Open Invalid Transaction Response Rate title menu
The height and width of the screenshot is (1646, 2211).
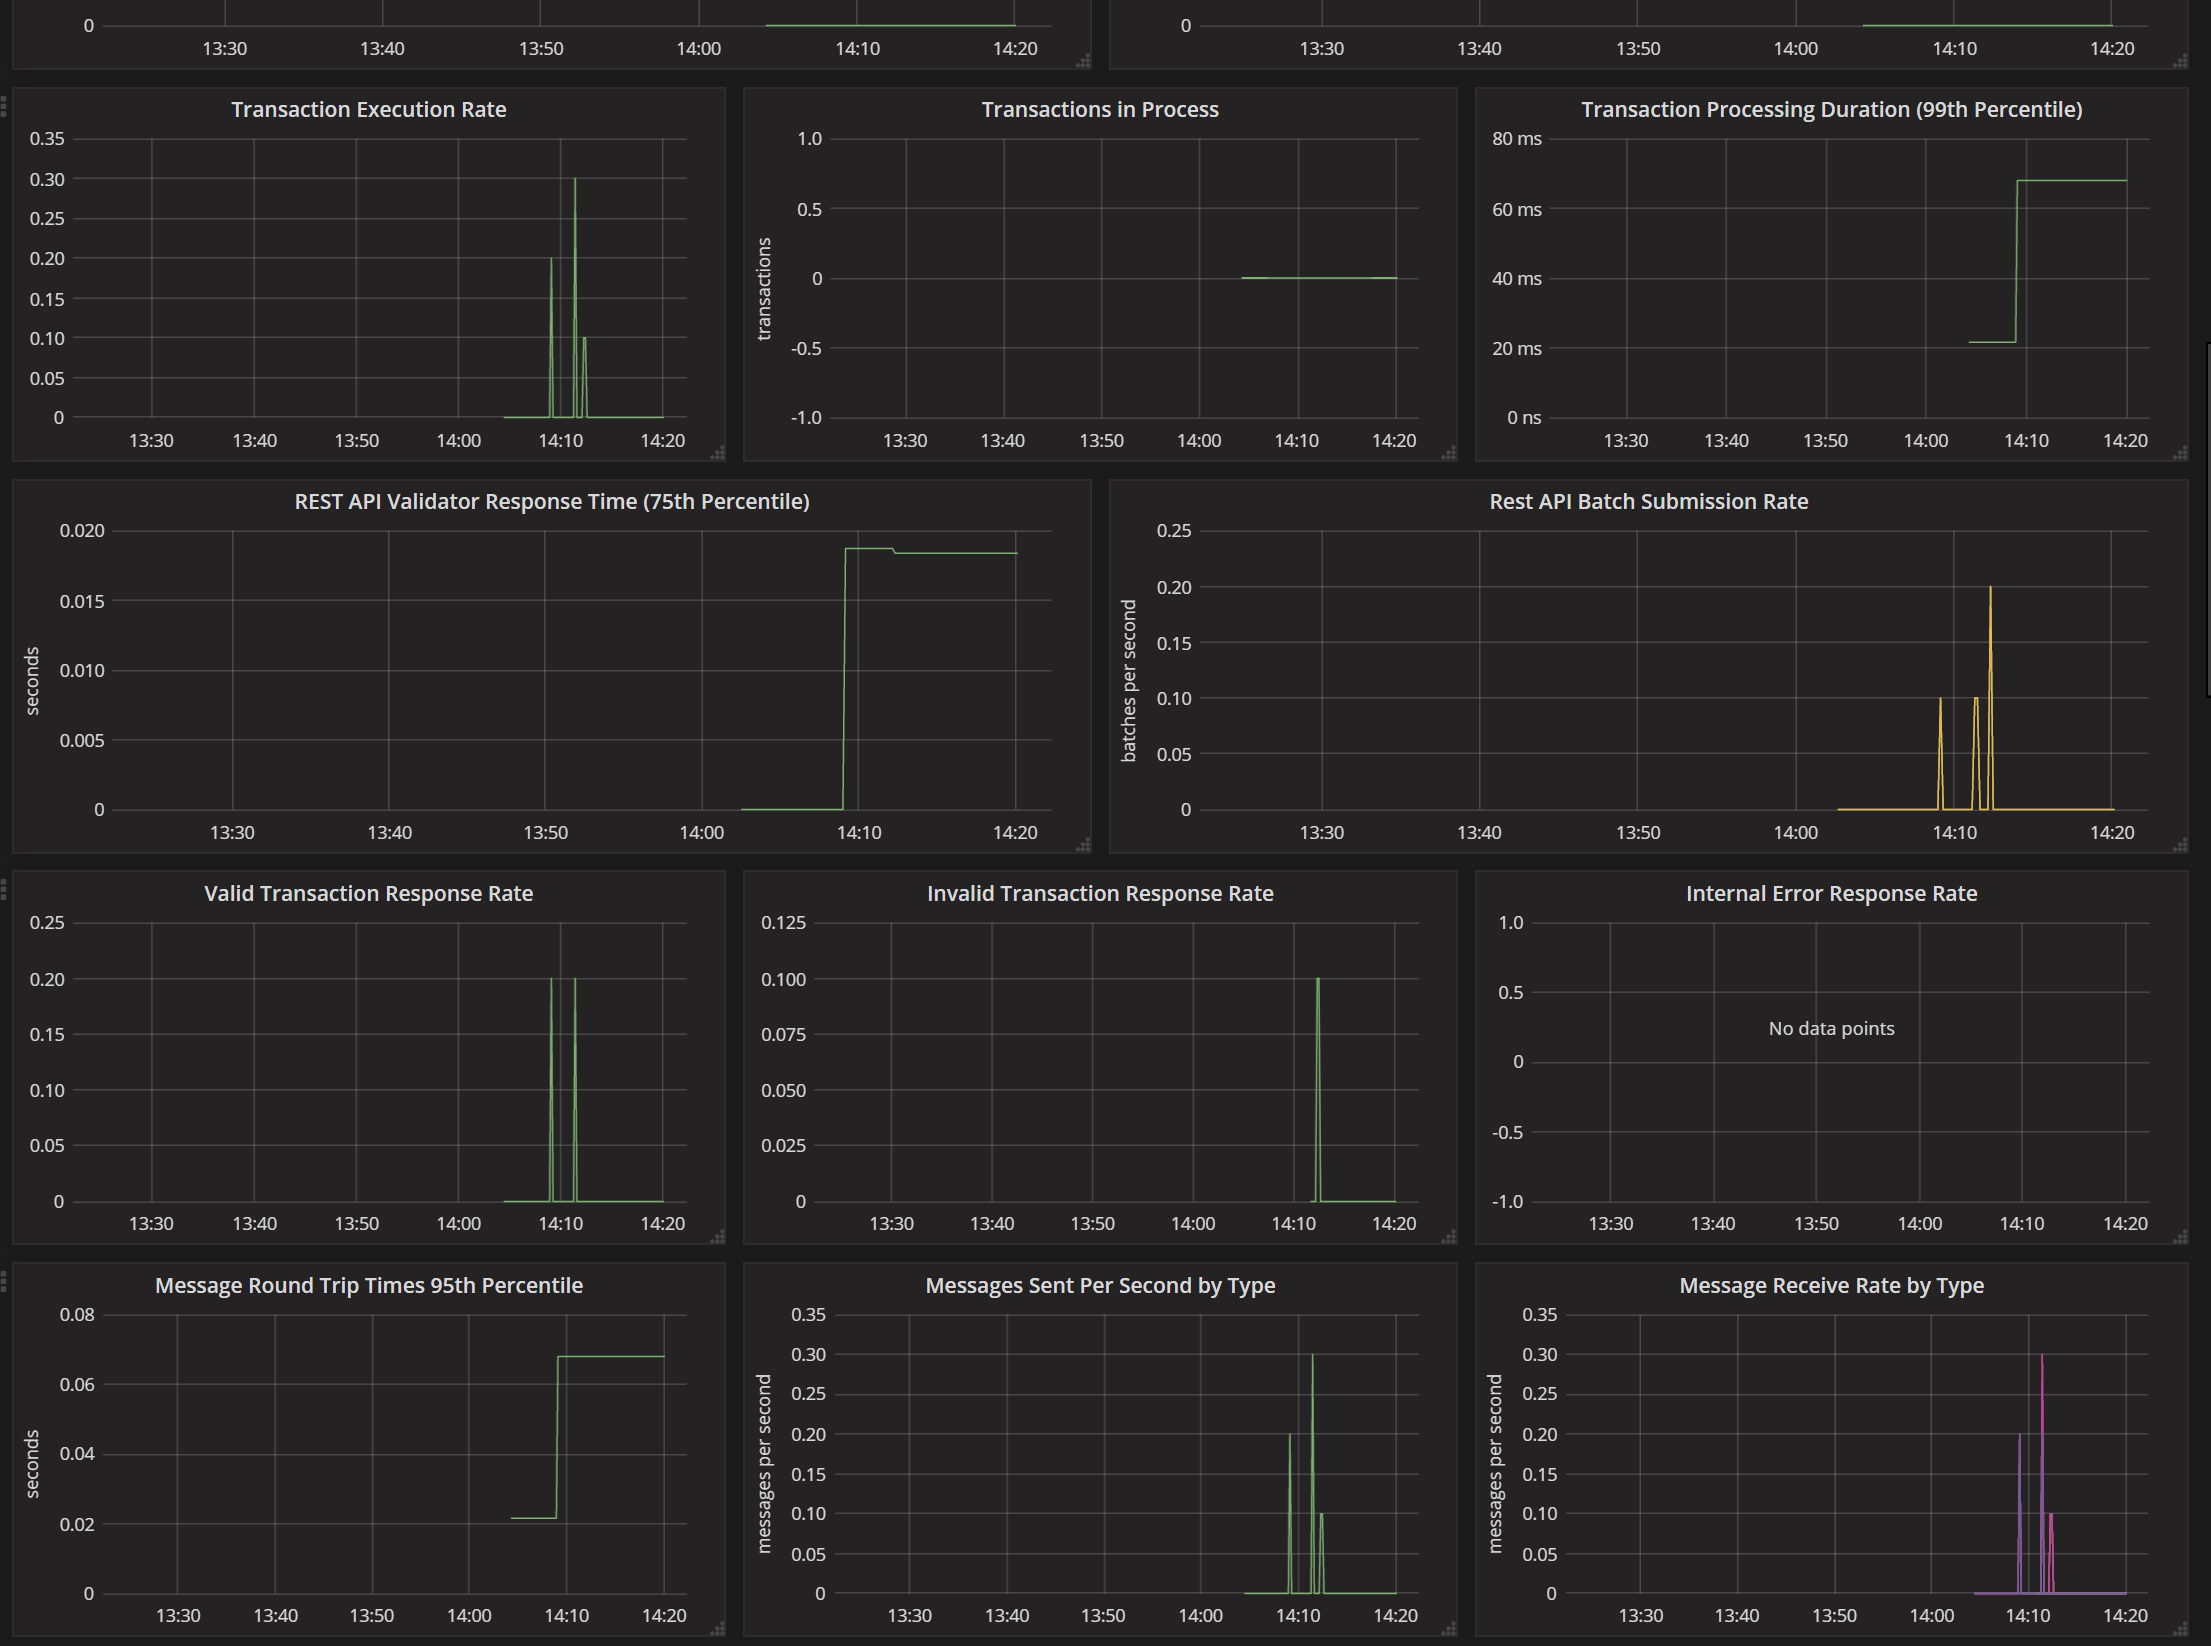coord(1099,893)
